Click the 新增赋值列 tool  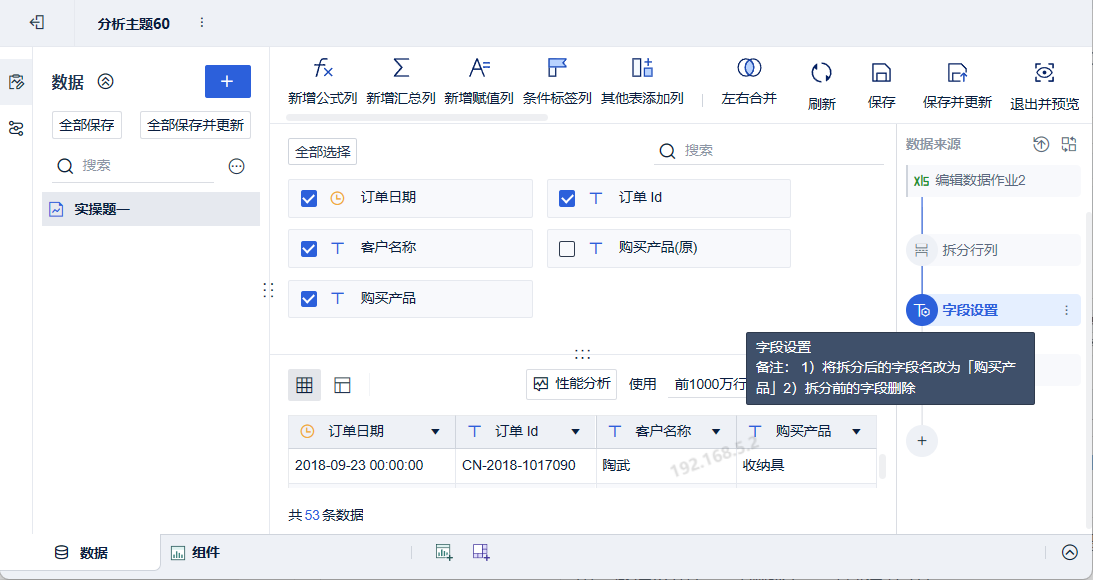click(x=479, y=82)
